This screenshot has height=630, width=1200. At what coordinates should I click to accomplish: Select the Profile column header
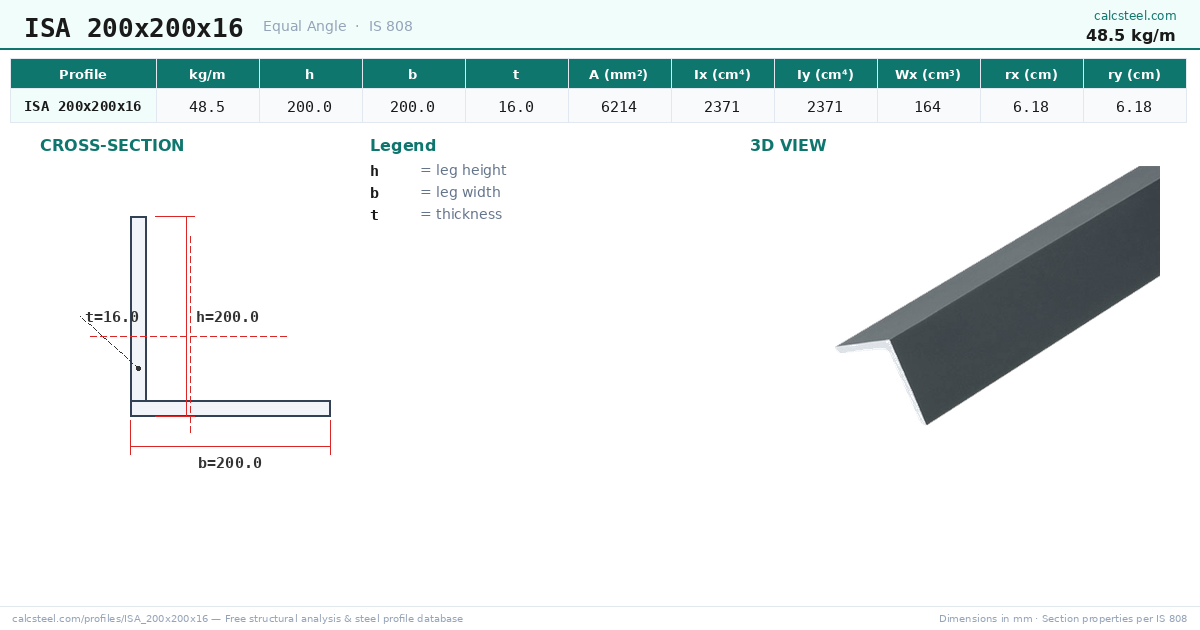83,74
